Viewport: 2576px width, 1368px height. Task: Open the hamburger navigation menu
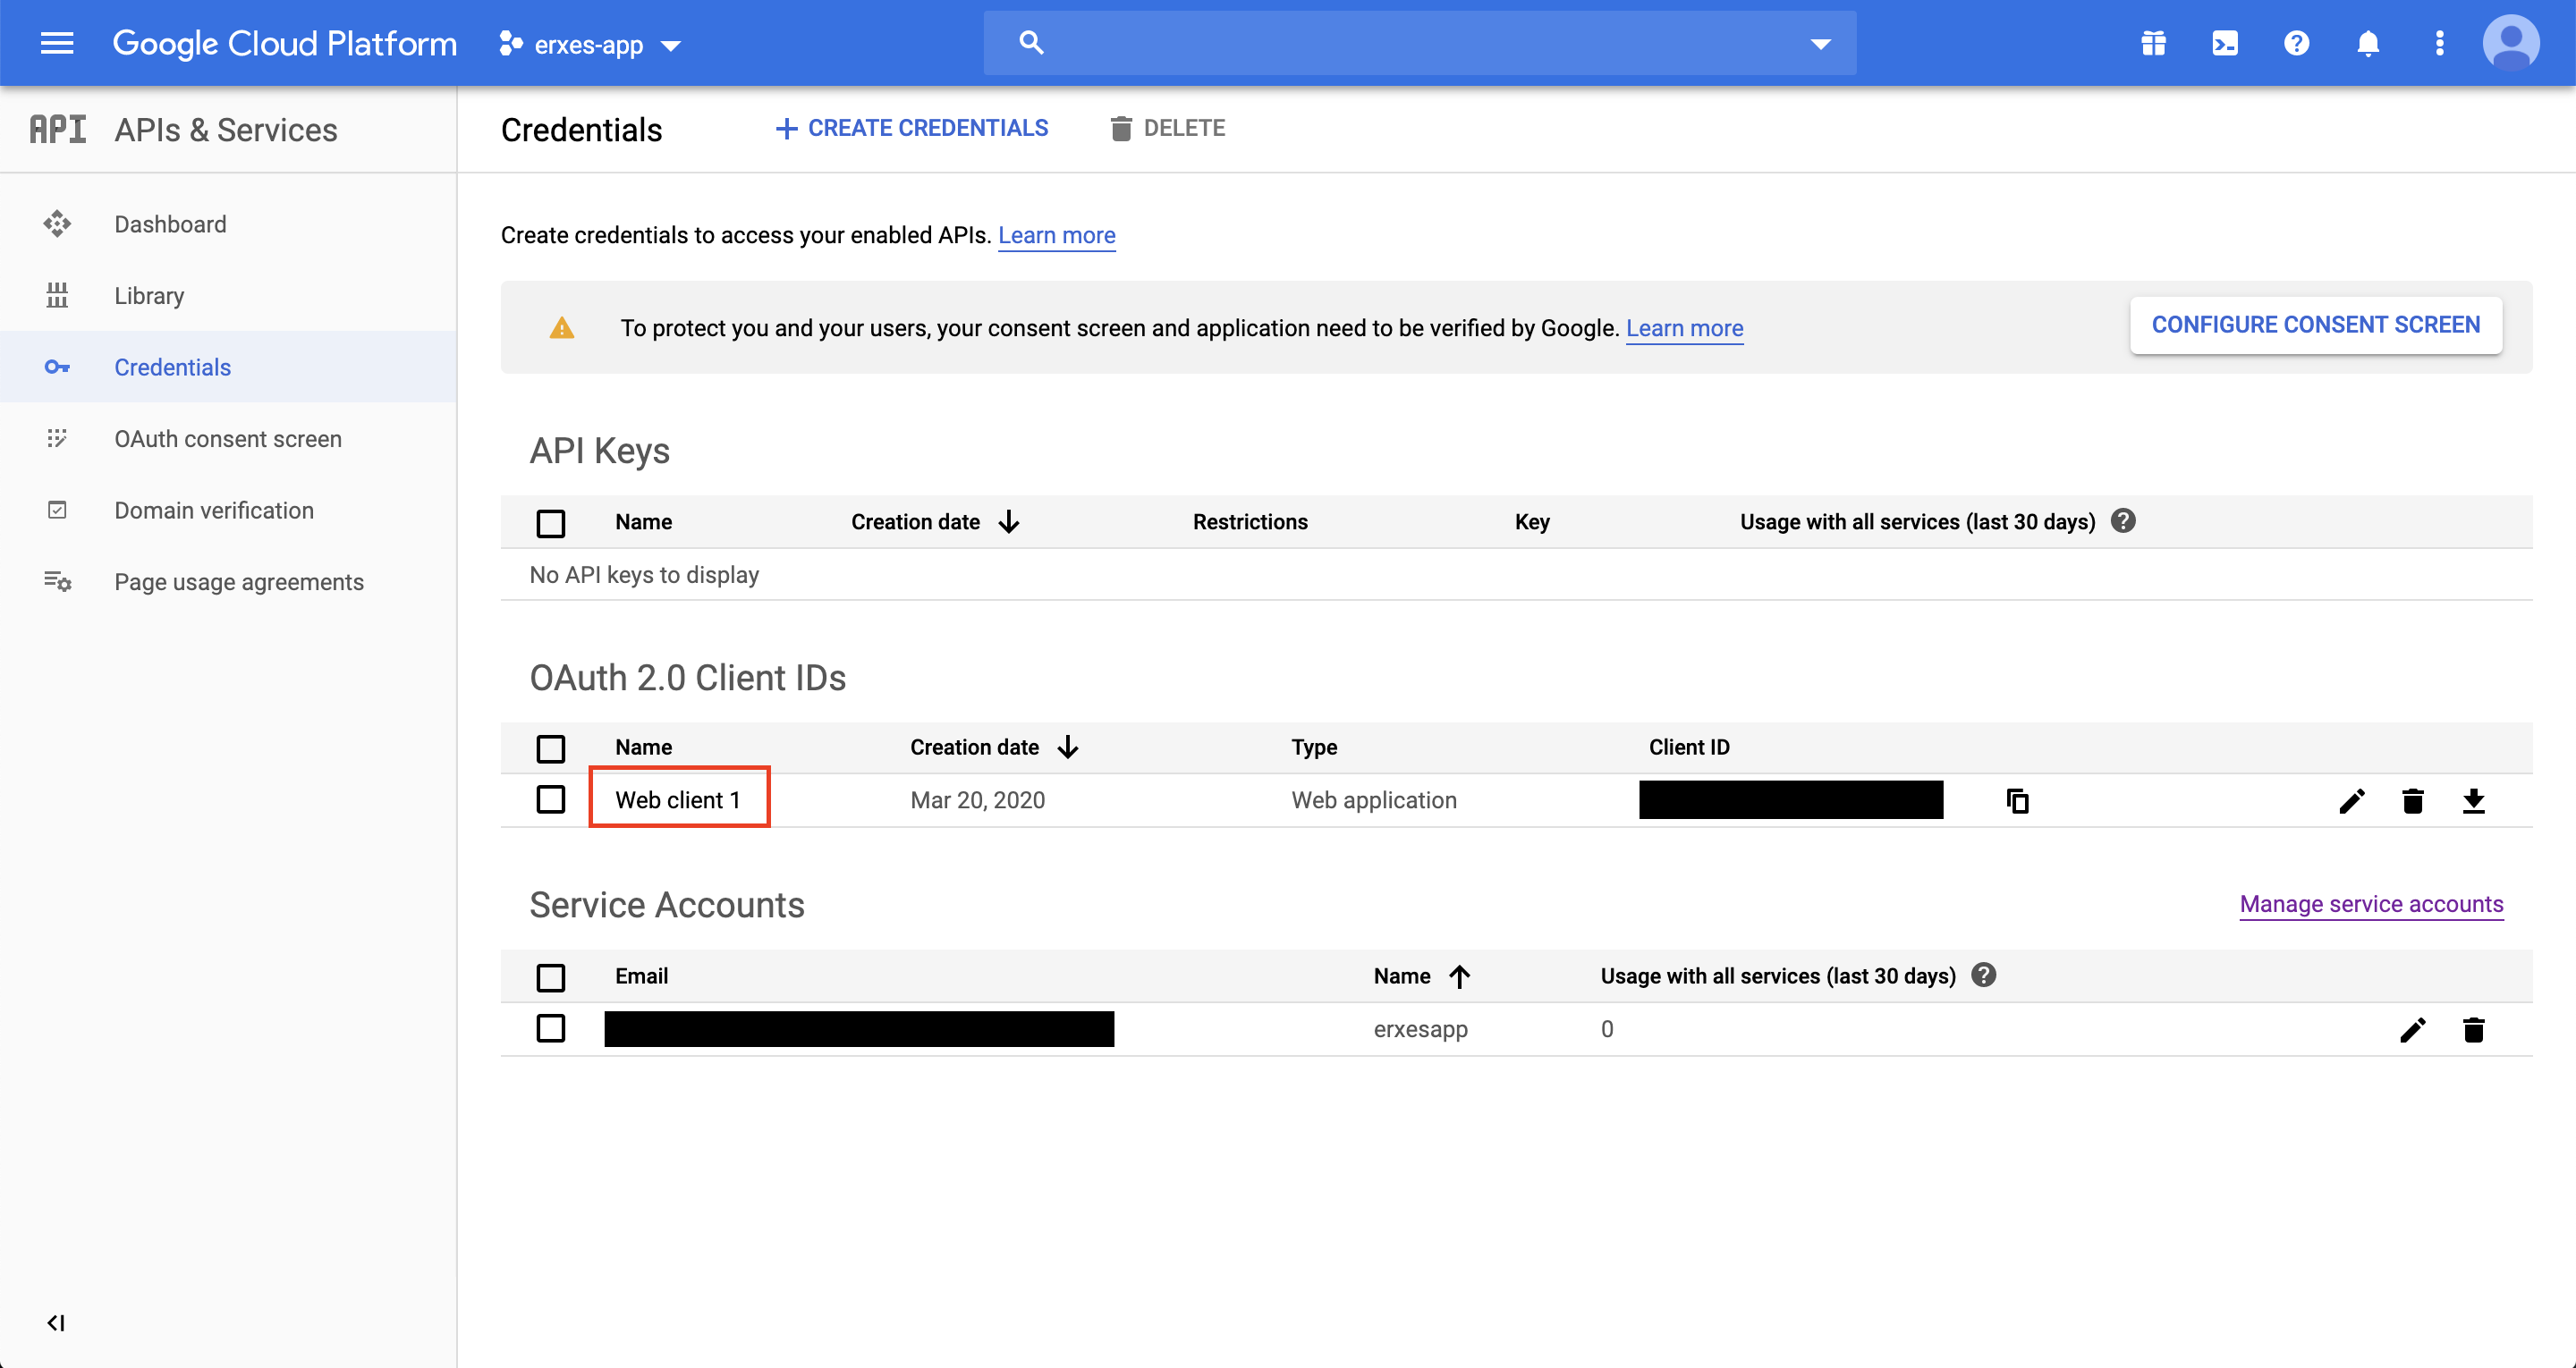(57, 43)
